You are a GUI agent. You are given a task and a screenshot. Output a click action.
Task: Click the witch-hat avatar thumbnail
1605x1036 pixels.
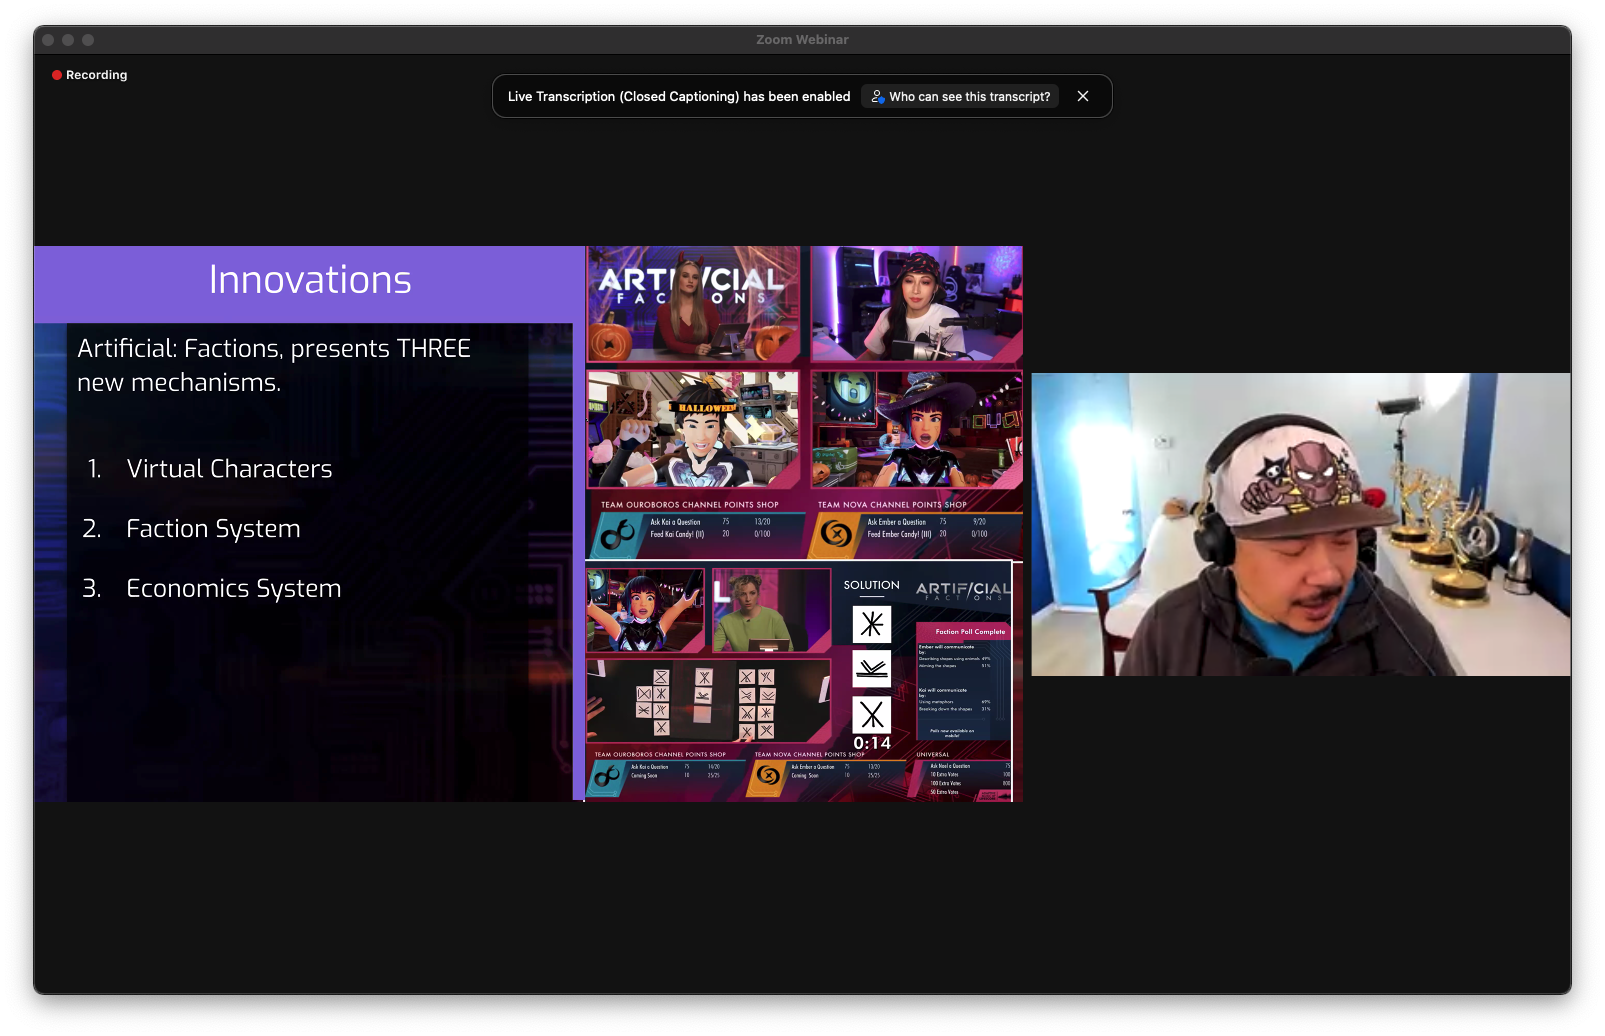click(916, 430)
